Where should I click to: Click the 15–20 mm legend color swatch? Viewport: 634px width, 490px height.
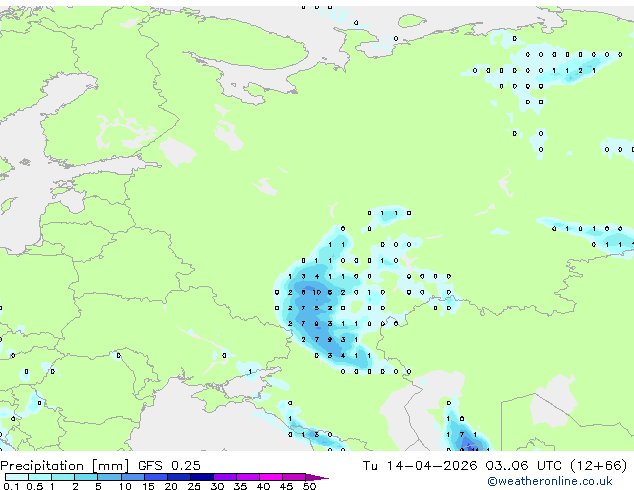pyautogui.click(x=156, y=477)
